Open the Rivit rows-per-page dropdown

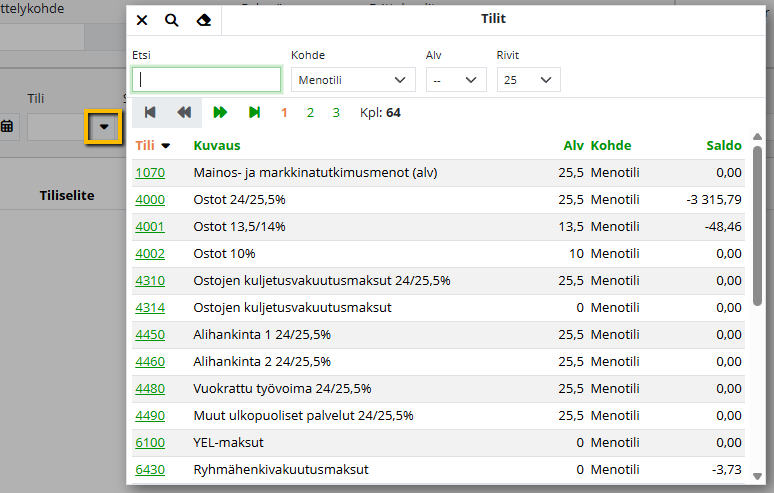tap(528, 80)
